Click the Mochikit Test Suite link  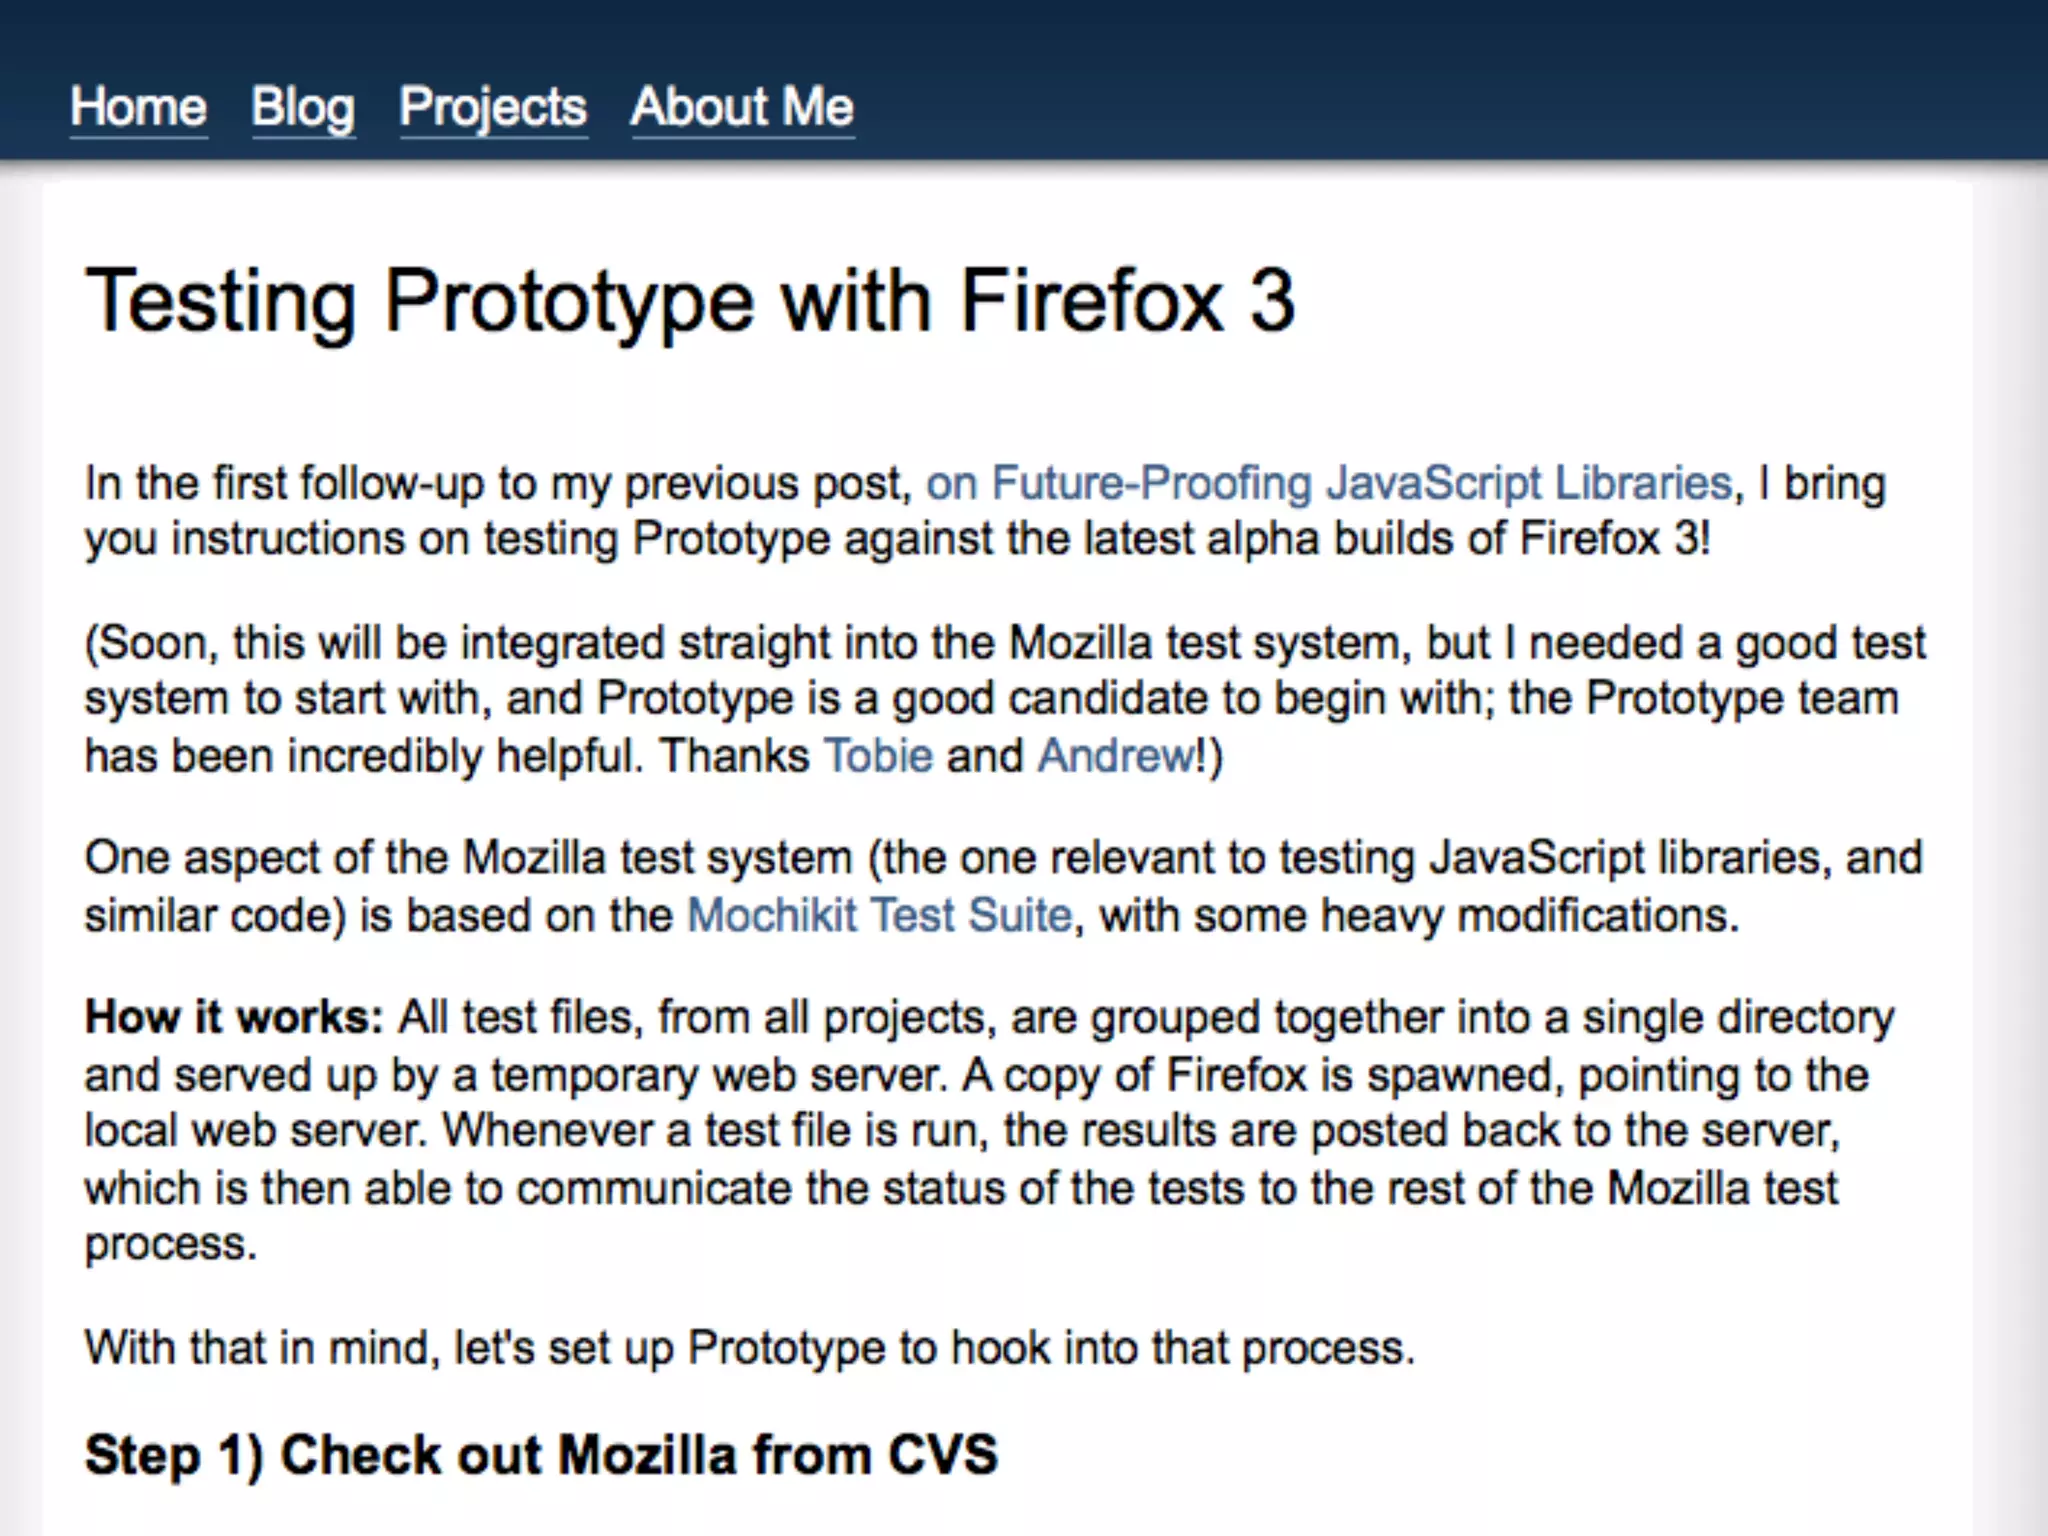(879, 916)
